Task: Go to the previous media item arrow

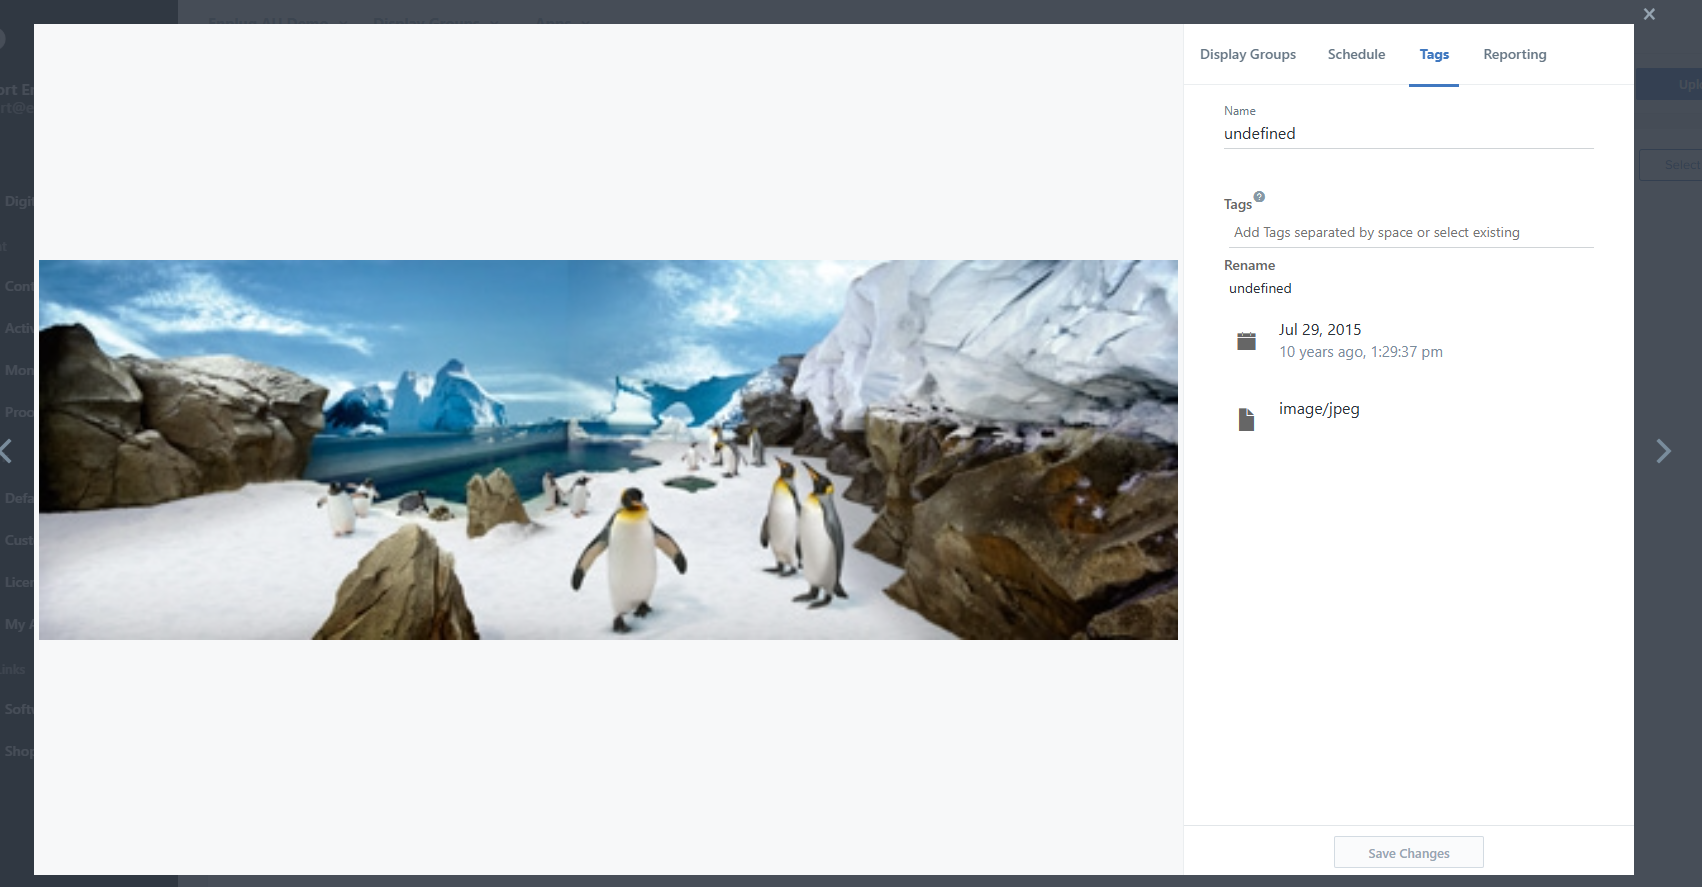Action: coord(6,451)
